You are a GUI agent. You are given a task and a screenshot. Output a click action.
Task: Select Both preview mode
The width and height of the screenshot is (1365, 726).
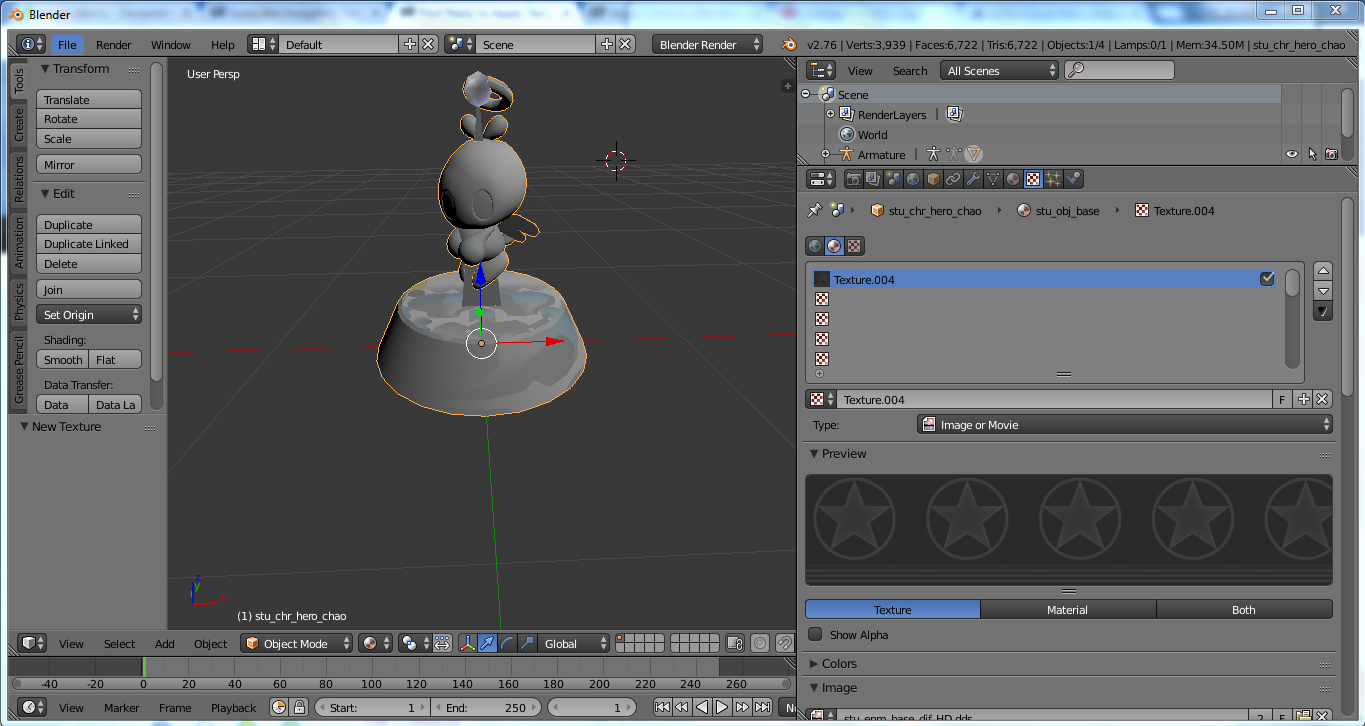pos(1244,609)
